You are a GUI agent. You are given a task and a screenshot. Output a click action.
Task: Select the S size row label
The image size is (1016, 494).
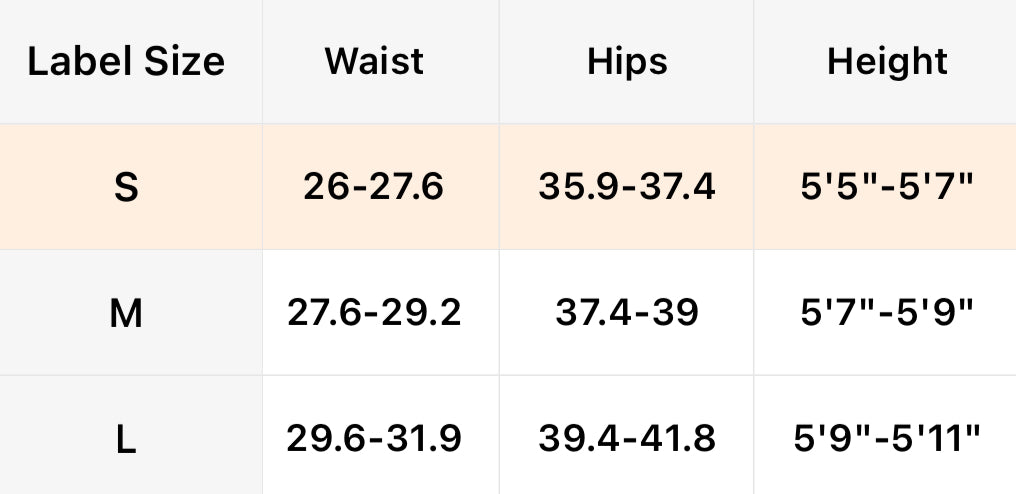click(126, 187)
